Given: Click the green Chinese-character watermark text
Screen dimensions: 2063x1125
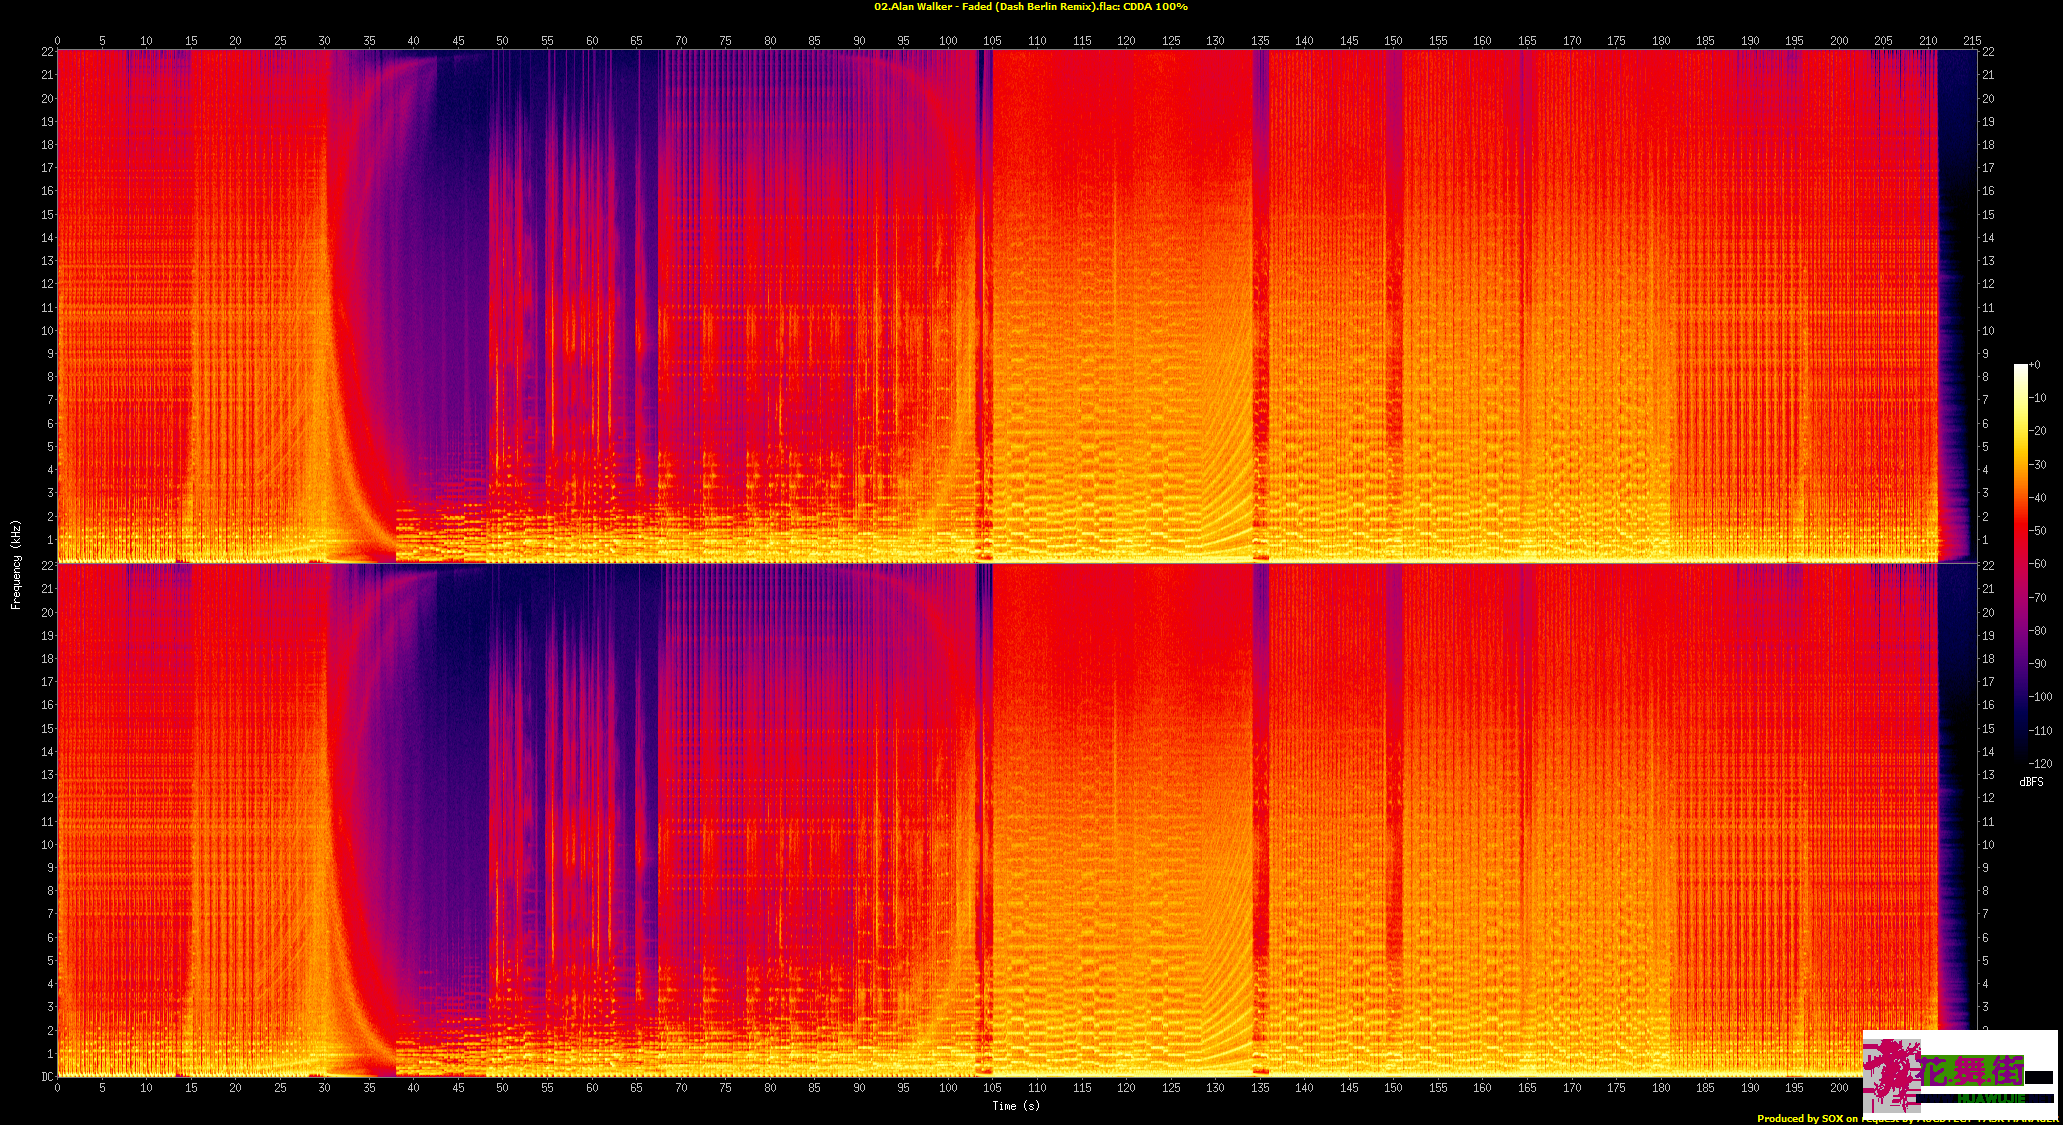Looking at the screenshot, I should [1973, 1071].
